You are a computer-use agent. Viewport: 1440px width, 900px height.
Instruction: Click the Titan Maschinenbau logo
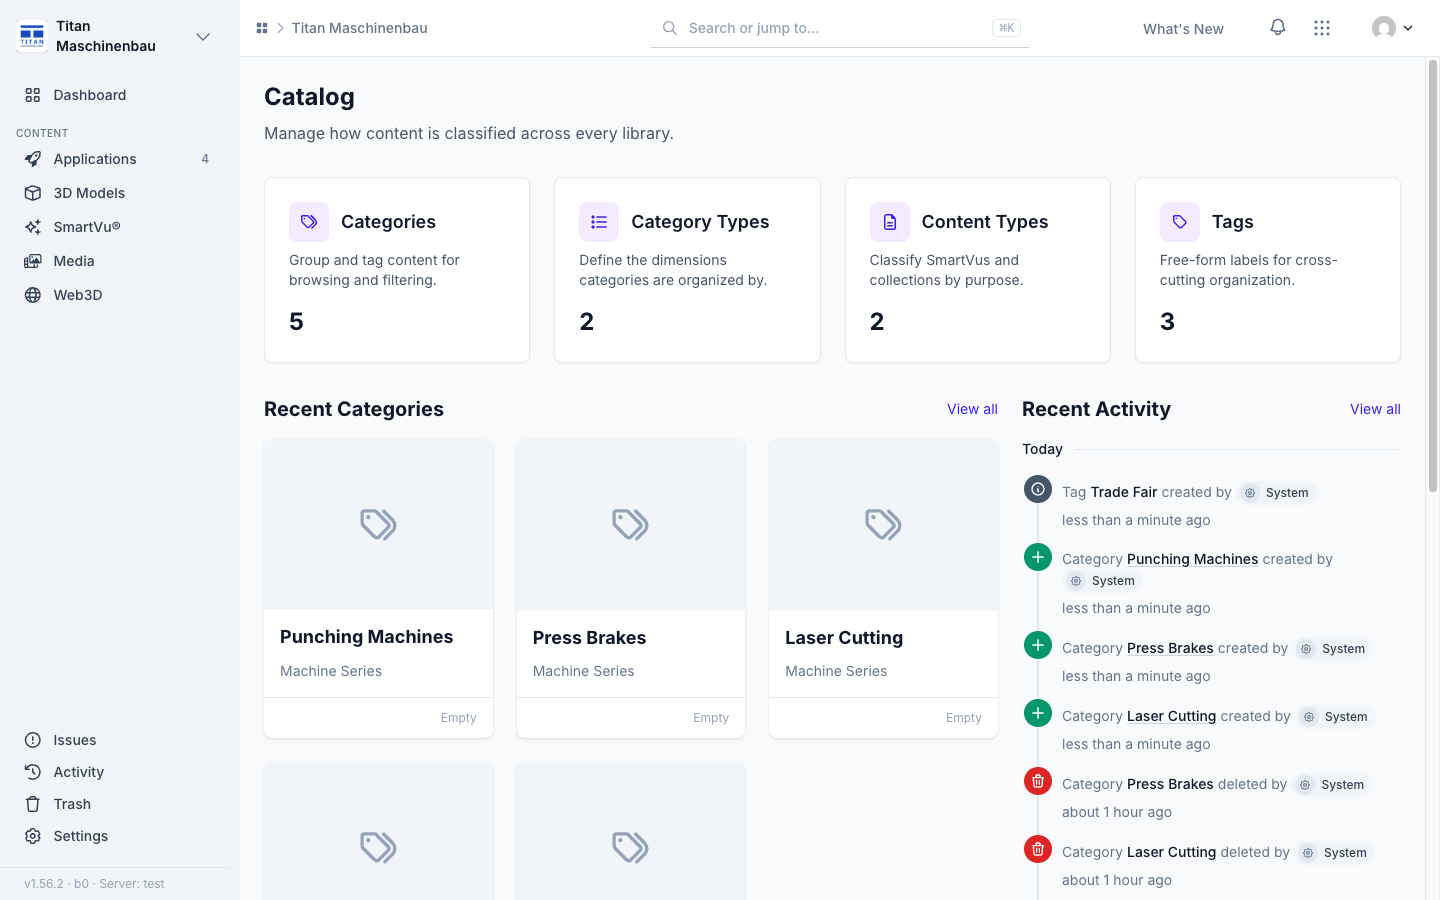(32, 36)
